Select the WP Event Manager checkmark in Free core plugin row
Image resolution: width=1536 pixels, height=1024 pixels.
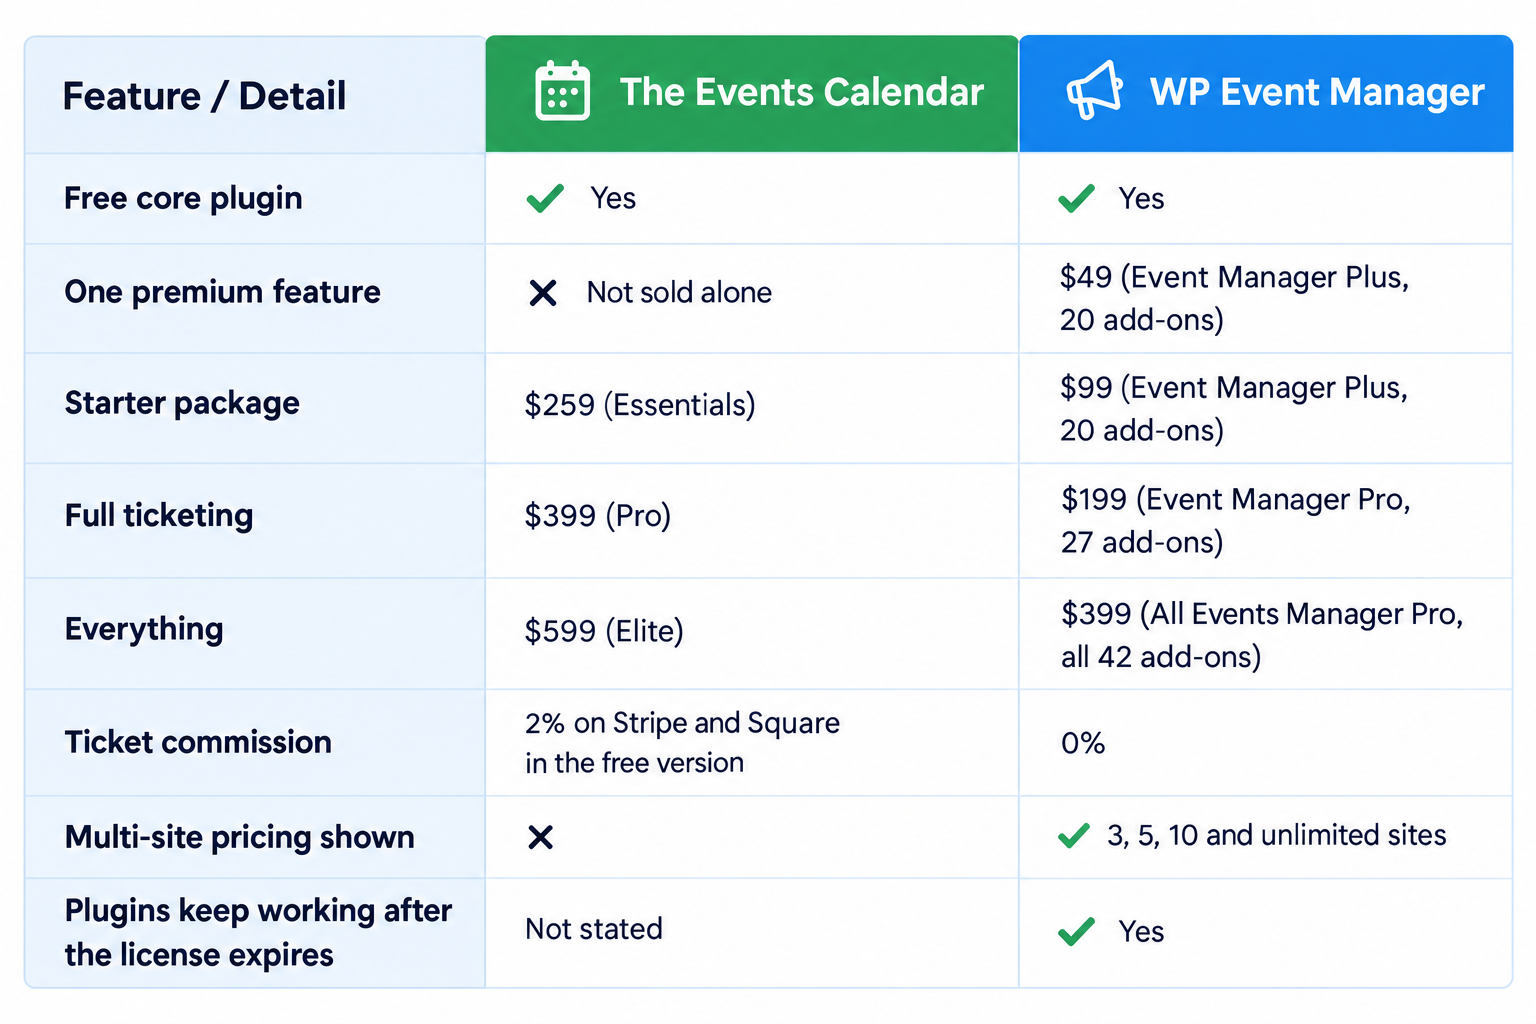coord(1076,198)
